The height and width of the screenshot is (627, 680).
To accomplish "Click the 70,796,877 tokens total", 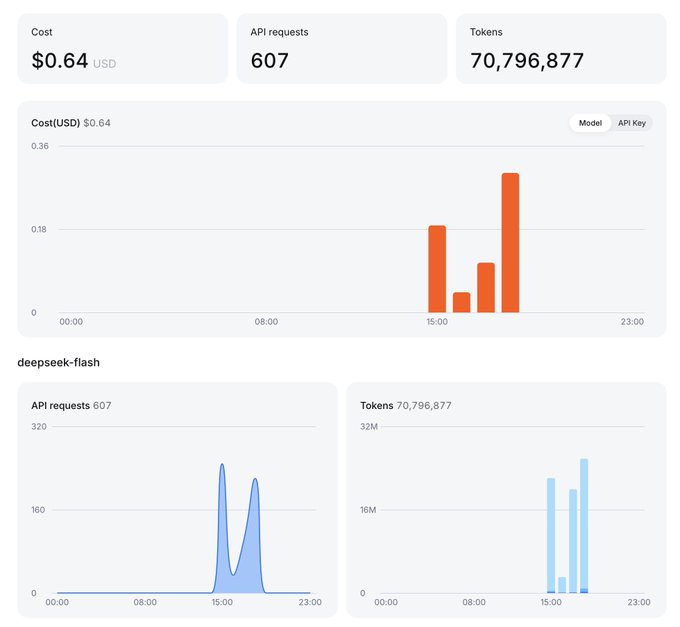I will pos(527,61).
